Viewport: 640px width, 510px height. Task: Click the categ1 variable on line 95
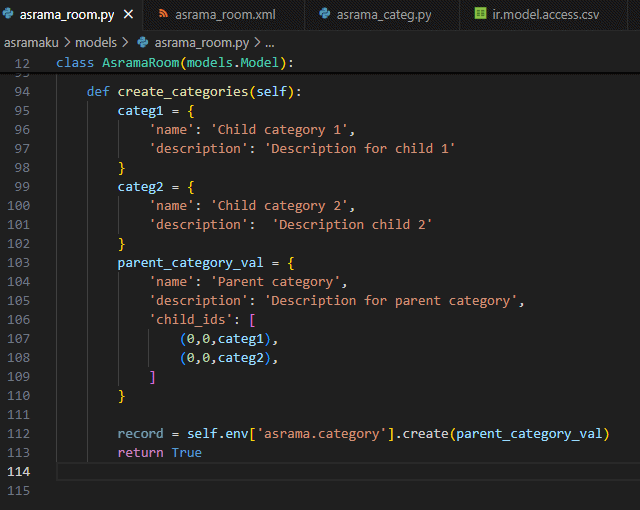point(140,111)
